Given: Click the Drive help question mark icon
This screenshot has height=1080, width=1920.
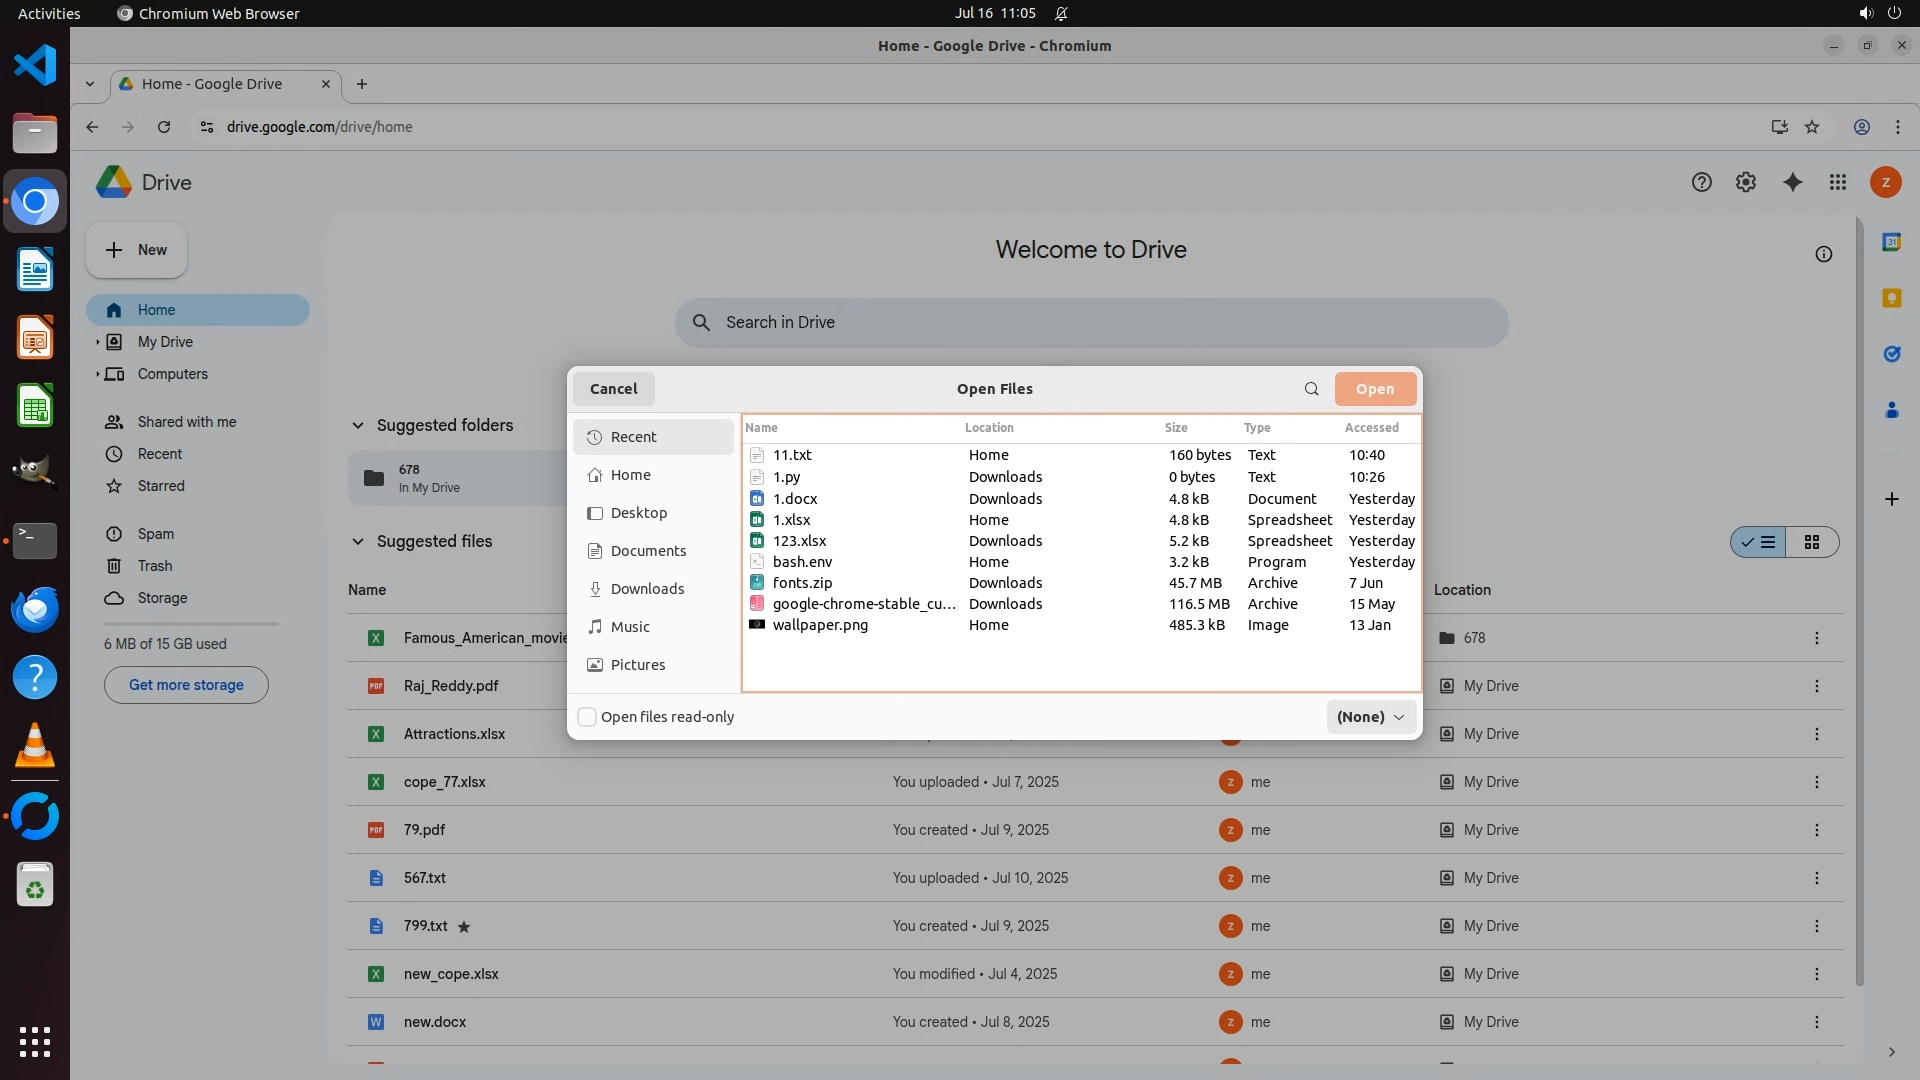Looking at the screenshot, I should tap(1701, 182).
